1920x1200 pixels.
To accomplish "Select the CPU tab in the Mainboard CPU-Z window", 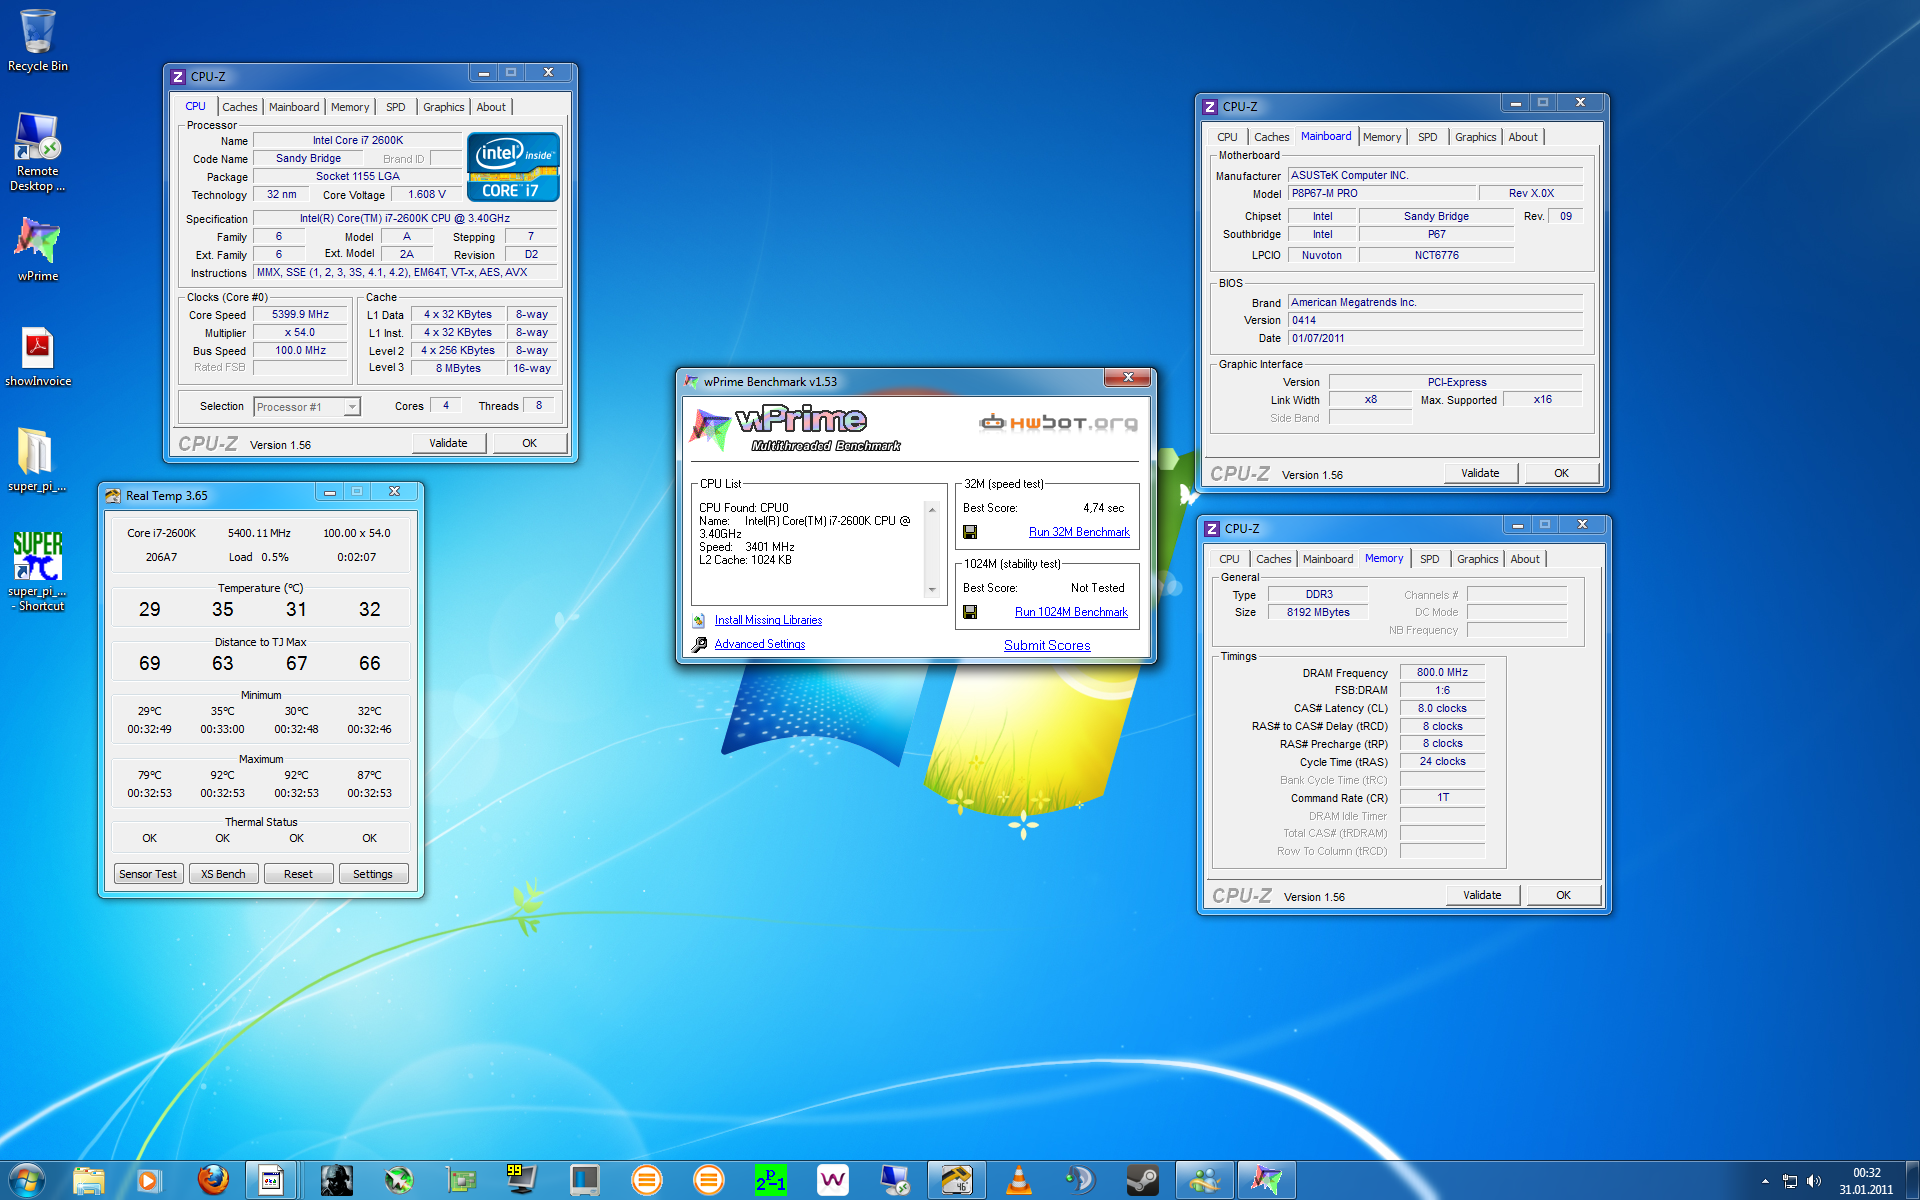I will click(1227, 137).
